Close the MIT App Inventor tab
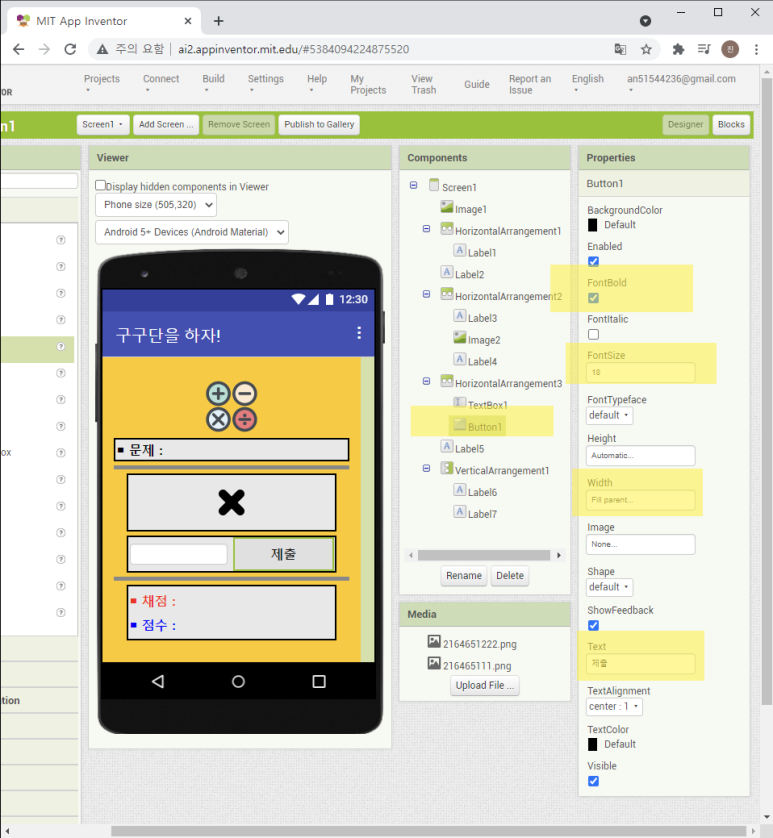This screenshot has width=773, height=838. click(x=188, y=21)
